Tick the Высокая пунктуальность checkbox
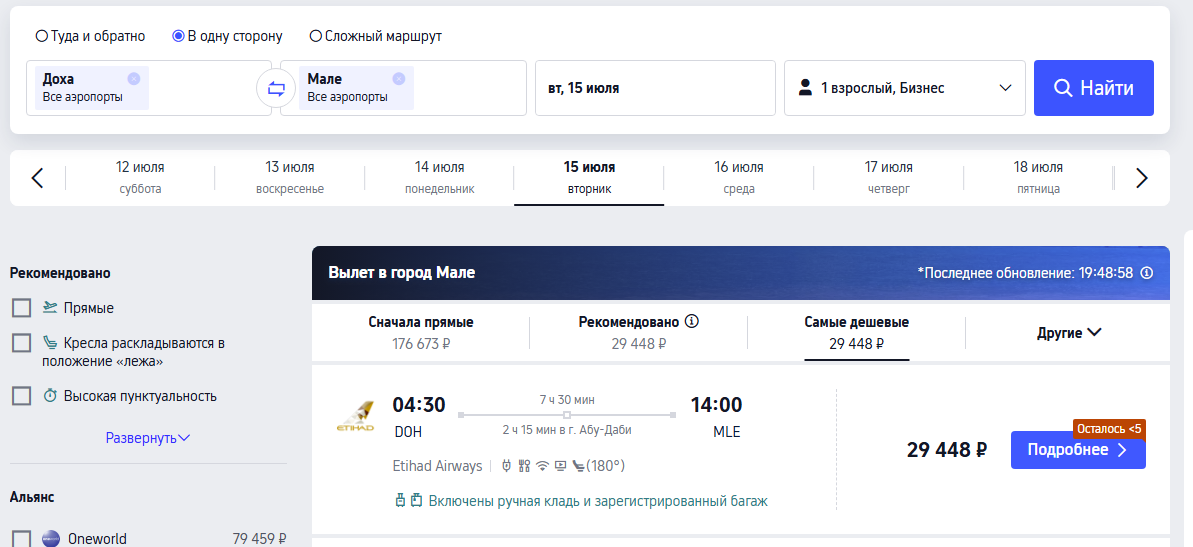This screenshot has width=1193, height=547. click(x=21, y=396)
